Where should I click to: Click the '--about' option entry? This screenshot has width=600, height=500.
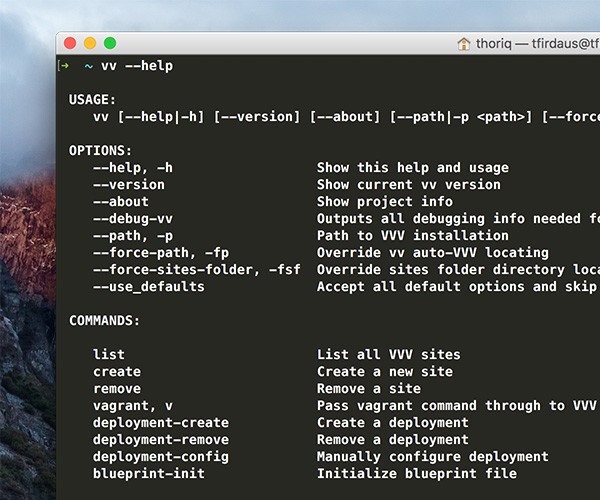coord(121,201)
